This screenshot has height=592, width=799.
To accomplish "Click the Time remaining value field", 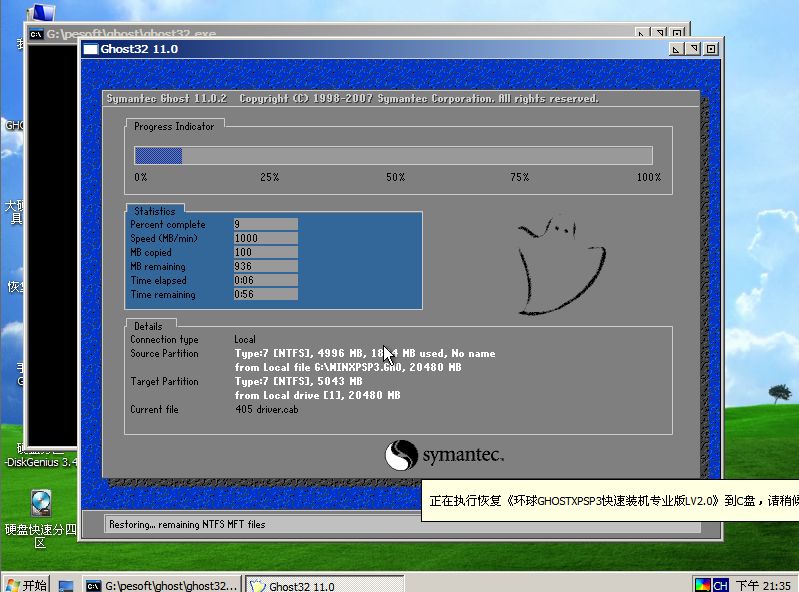I will (x=264, y=294).
